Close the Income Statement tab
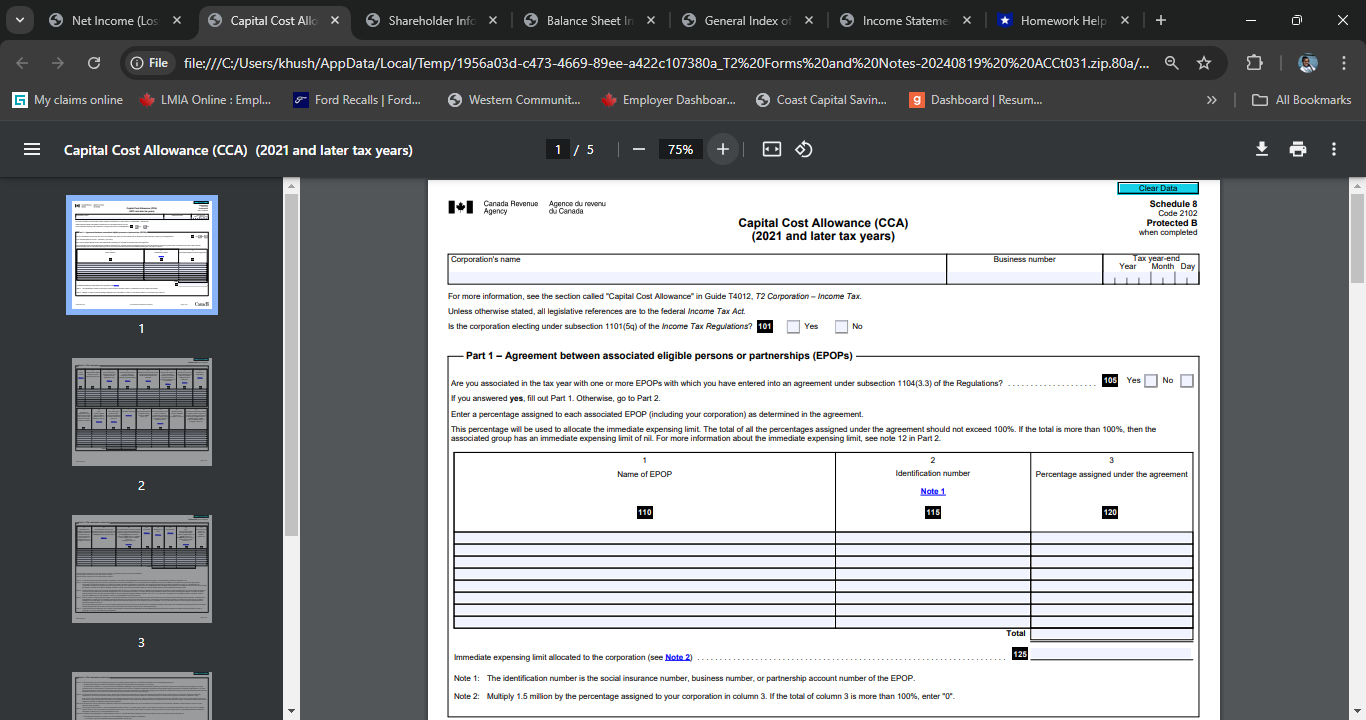1366x720 pixels. tap(967, 20)
